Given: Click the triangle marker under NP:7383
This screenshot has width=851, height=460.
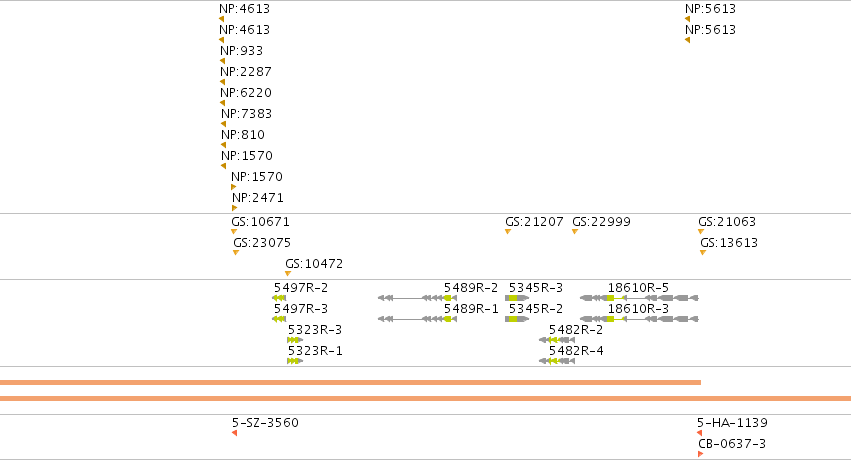Looking at the screenshot, I should (x=224, y=124).
